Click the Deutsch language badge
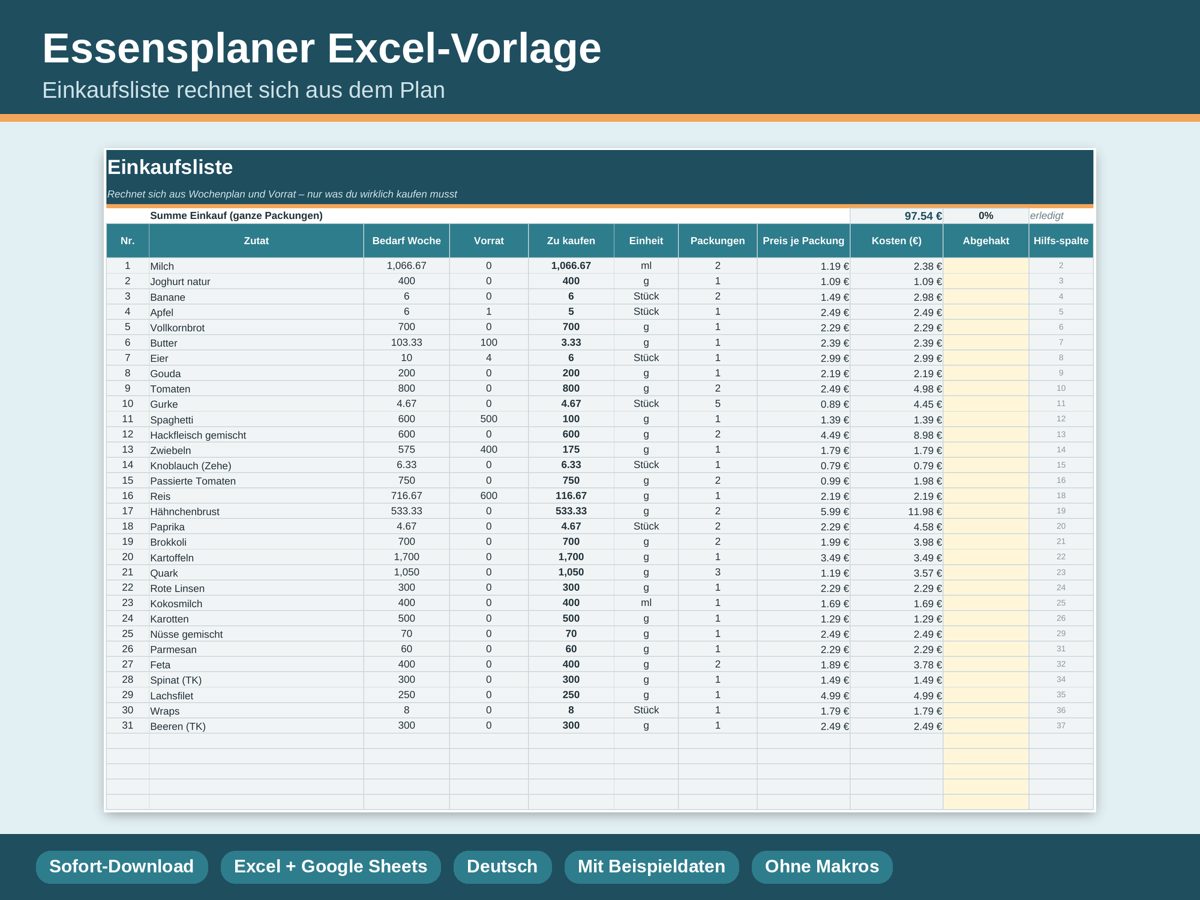Screen dimensions: 1200x900 pyautogui.click(x=502, y=867)
